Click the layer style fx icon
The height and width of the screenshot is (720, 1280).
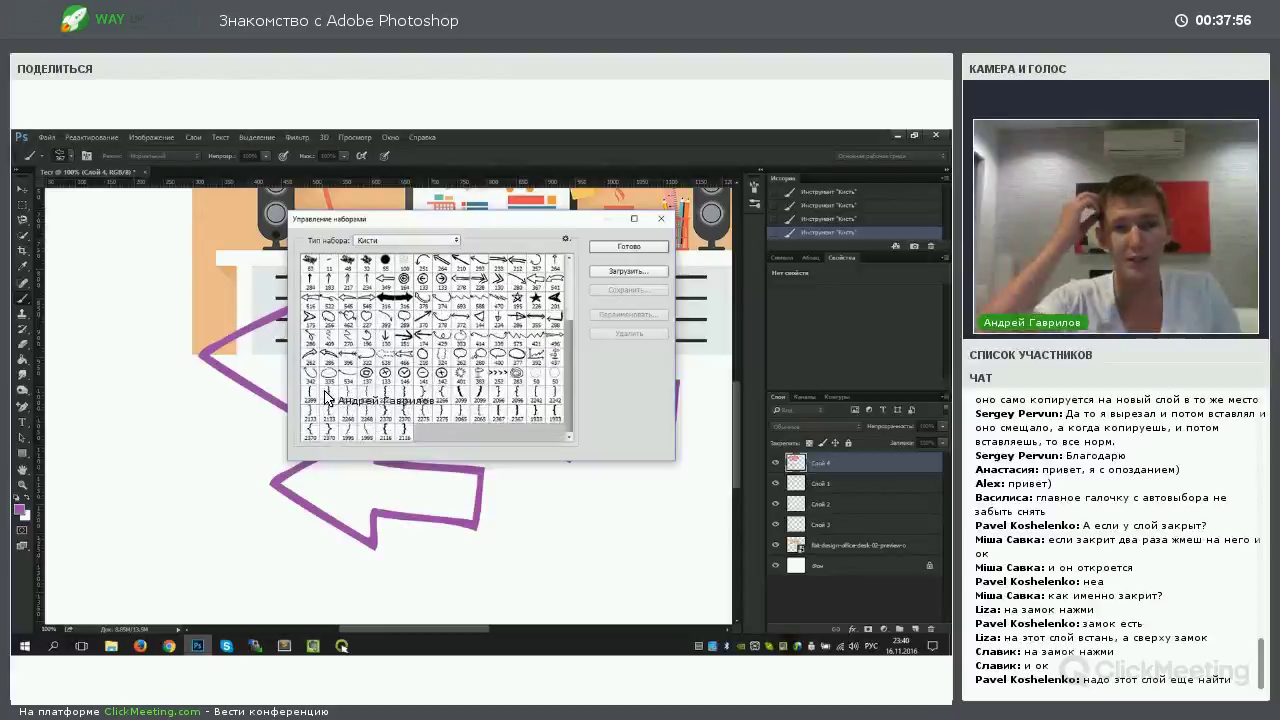pos(852,629)
